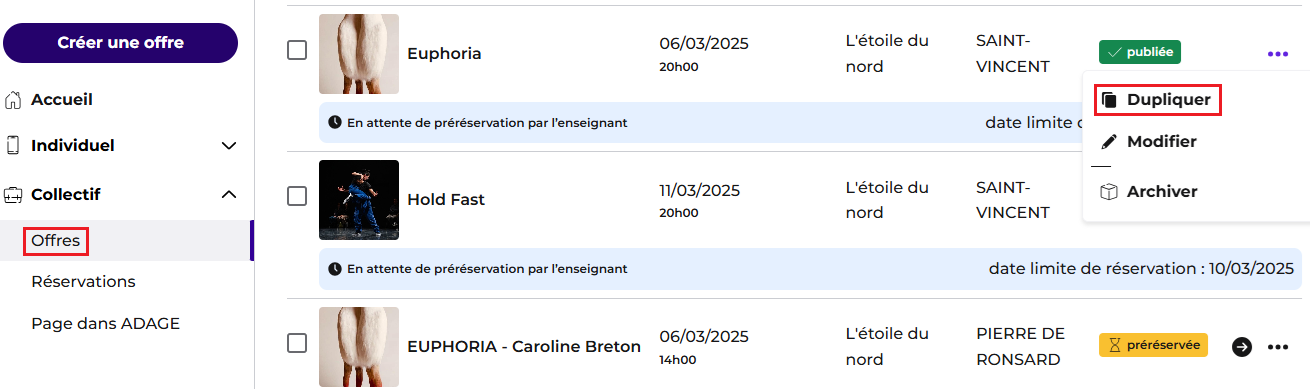The width and height of the screenshot is (1310, 389).
Task: Open Page dans ADAGE sidebar link
Action: 105,323
